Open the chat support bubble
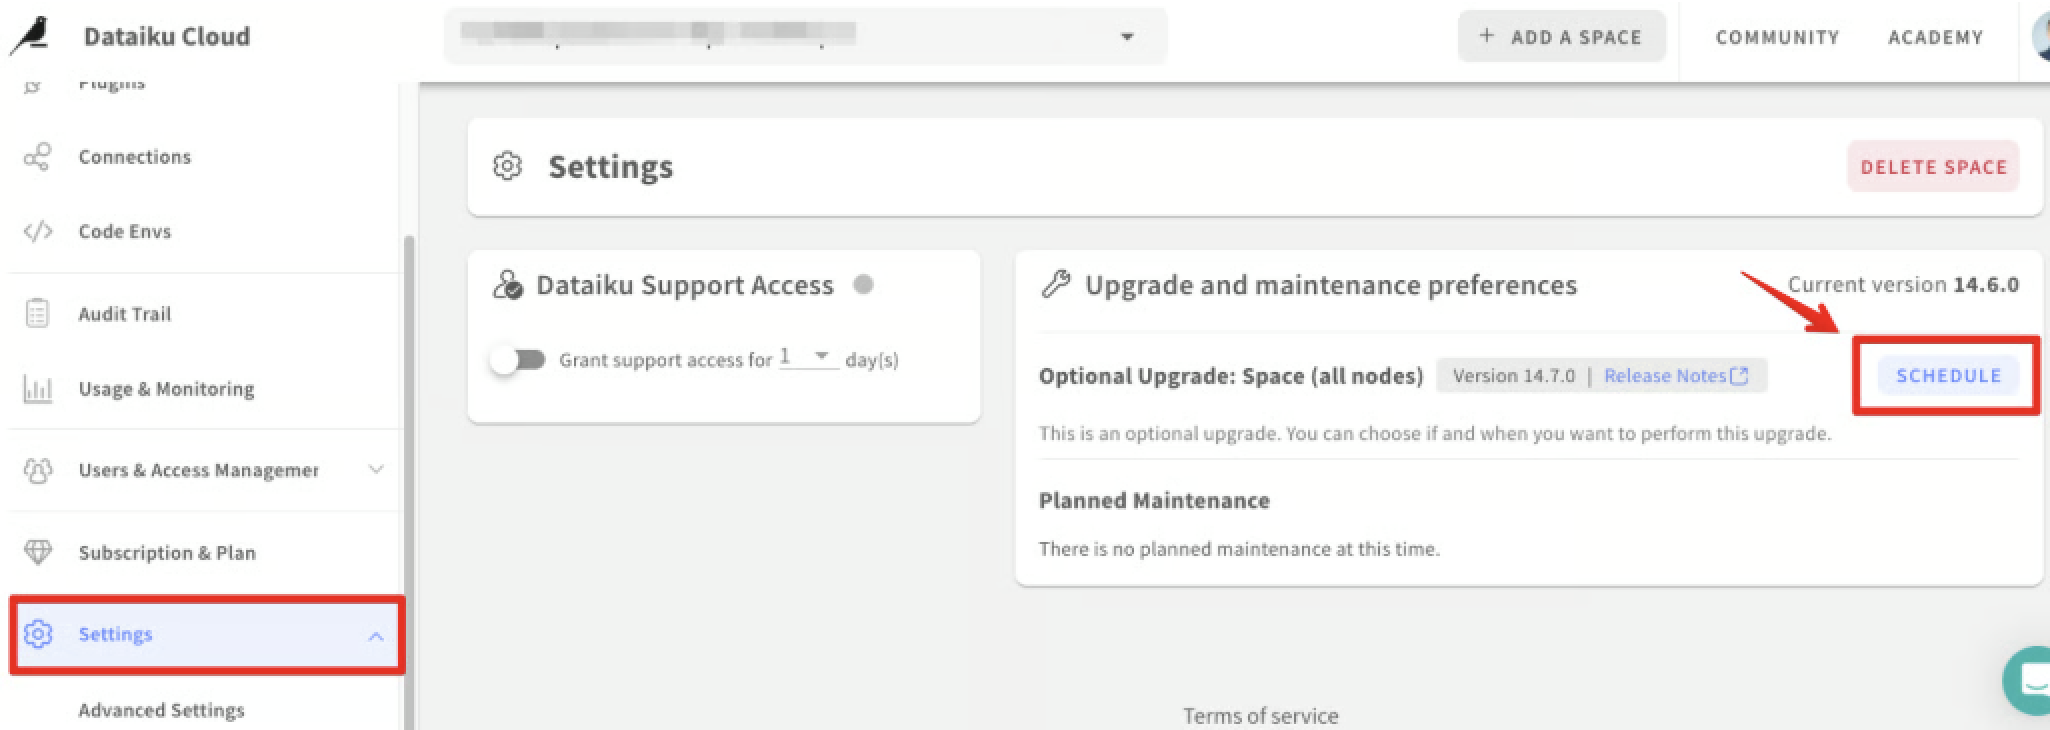2050x730 pixels. tap(2027, 681)
